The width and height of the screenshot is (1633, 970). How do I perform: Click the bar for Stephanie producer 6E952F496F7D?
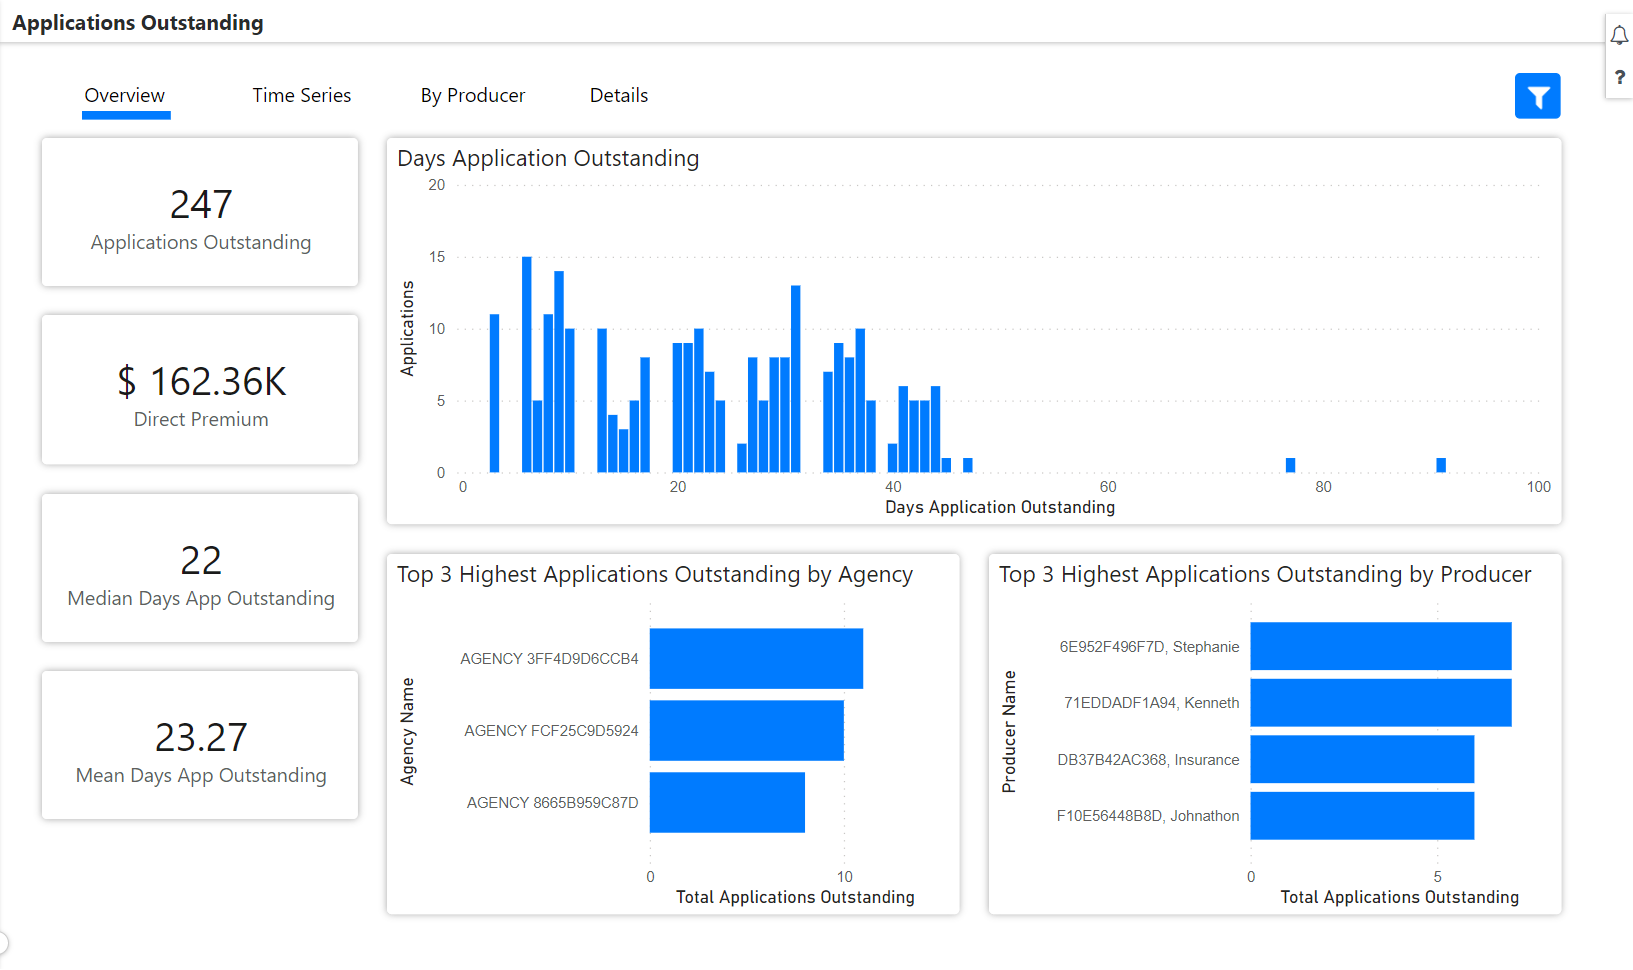click(x=1380, y=646)
